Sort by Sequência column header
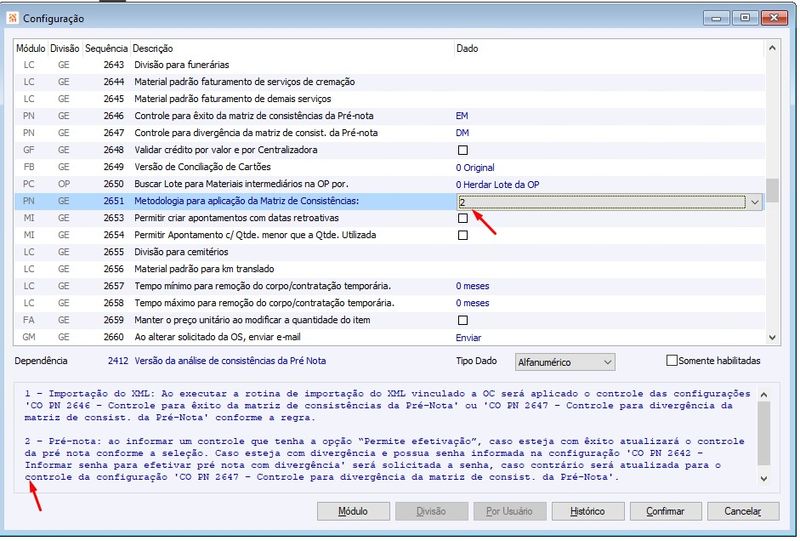800x541 pixels. 106,48
